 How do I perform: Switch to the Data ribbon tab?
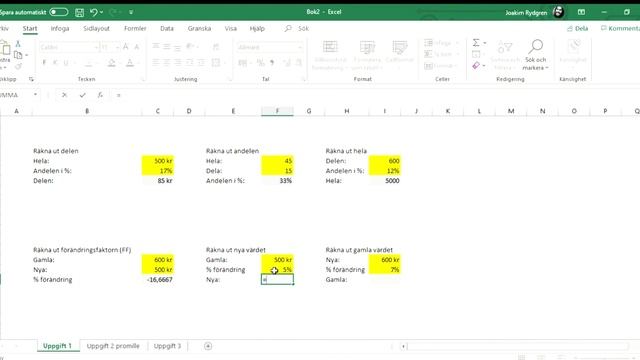(167, 29)
